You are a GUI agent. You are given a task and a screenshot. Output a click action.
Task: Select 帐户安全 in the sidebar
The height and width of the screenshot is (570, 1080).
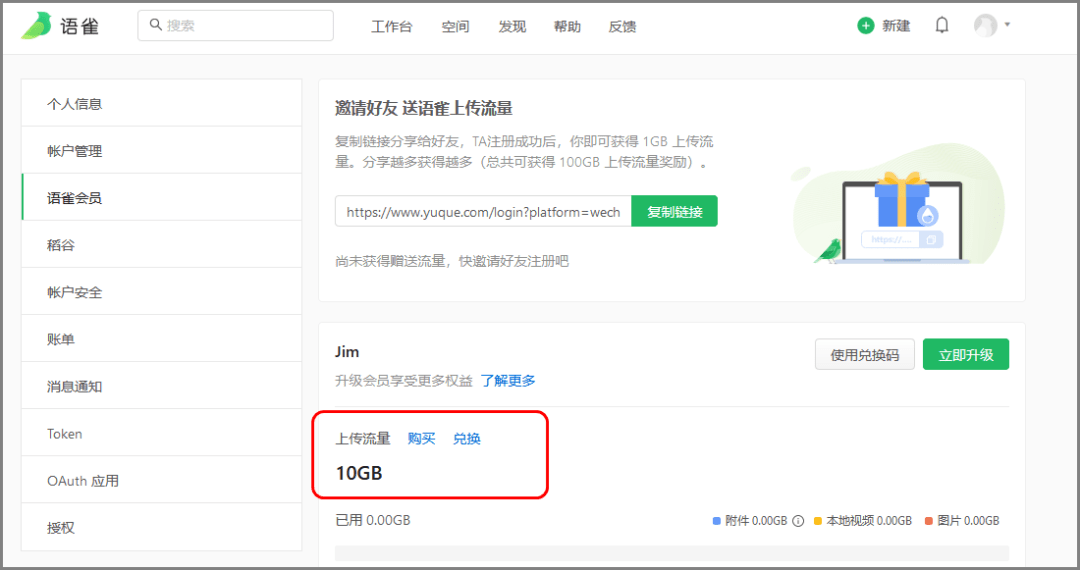coord(162,292)
